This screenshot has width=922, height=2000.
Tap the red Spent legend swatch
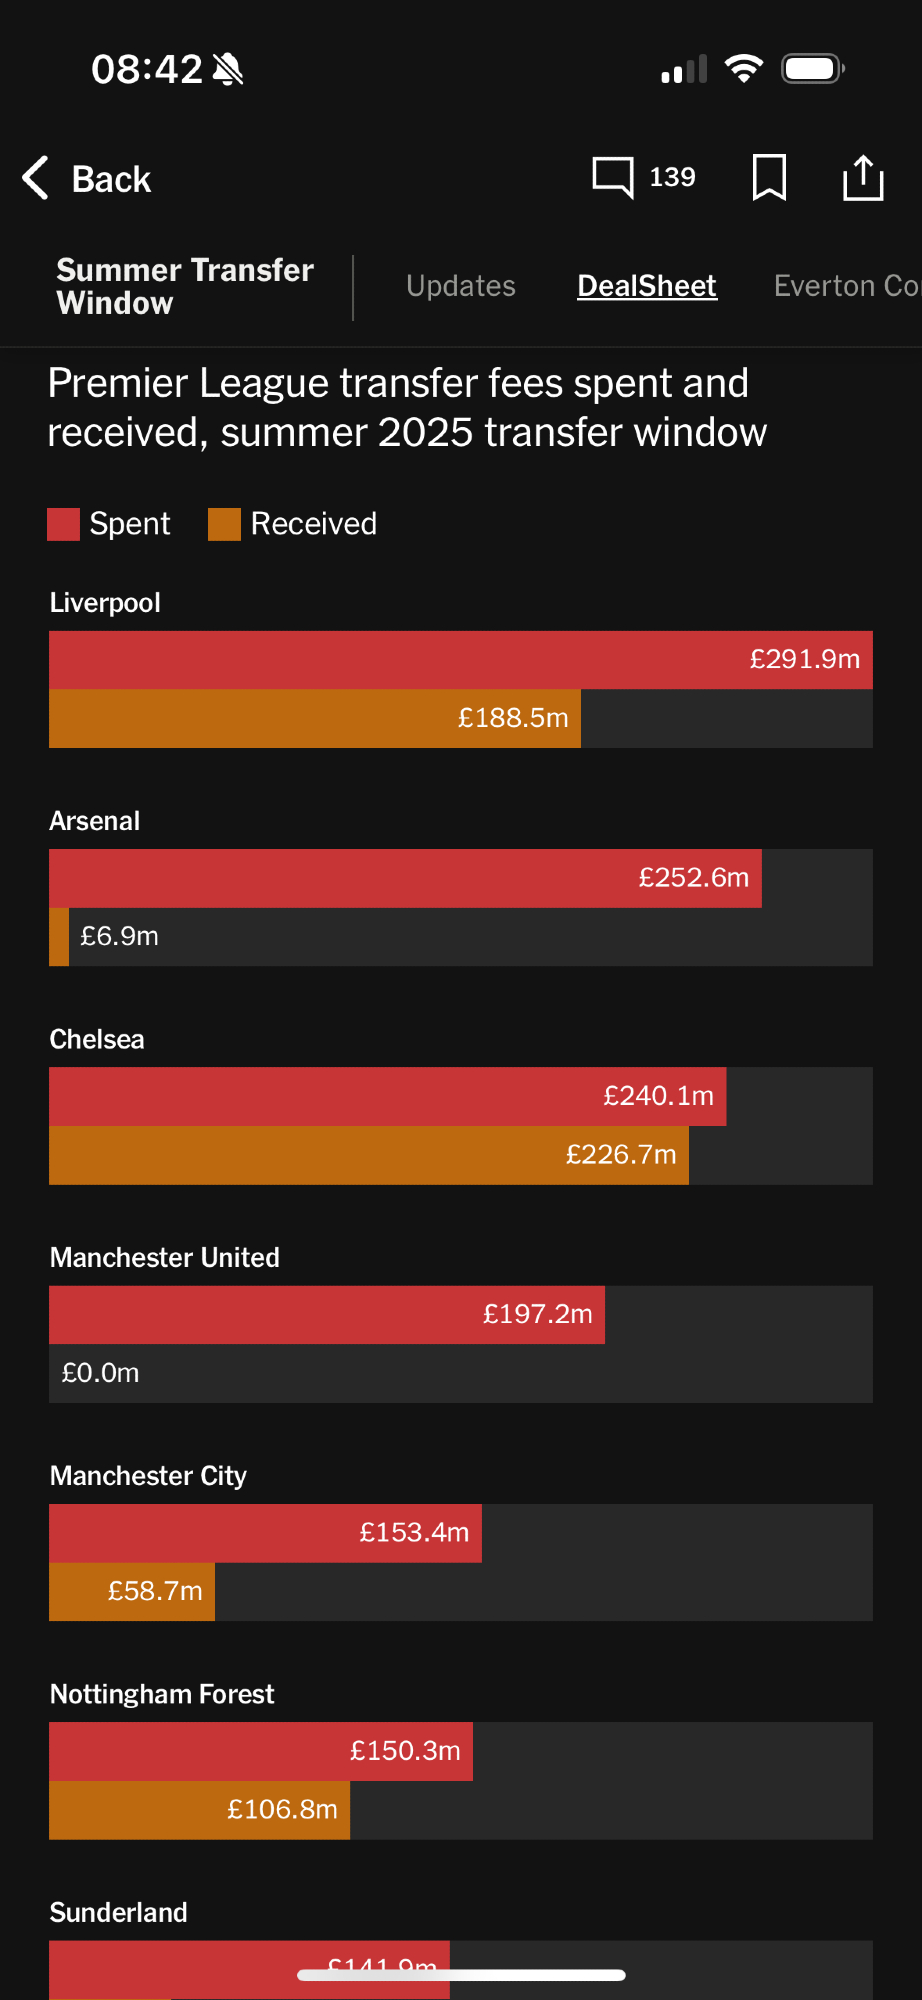63,524
